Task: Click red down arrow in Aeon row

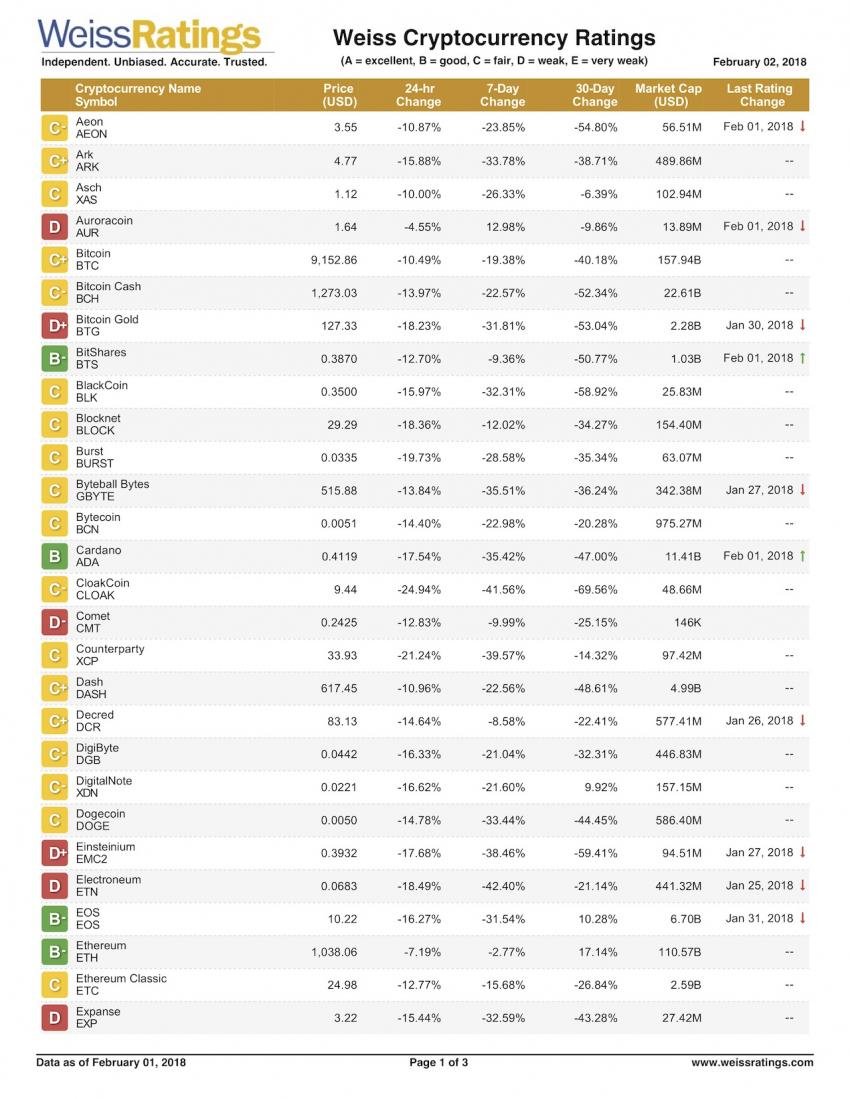Action: click(802, 127)
